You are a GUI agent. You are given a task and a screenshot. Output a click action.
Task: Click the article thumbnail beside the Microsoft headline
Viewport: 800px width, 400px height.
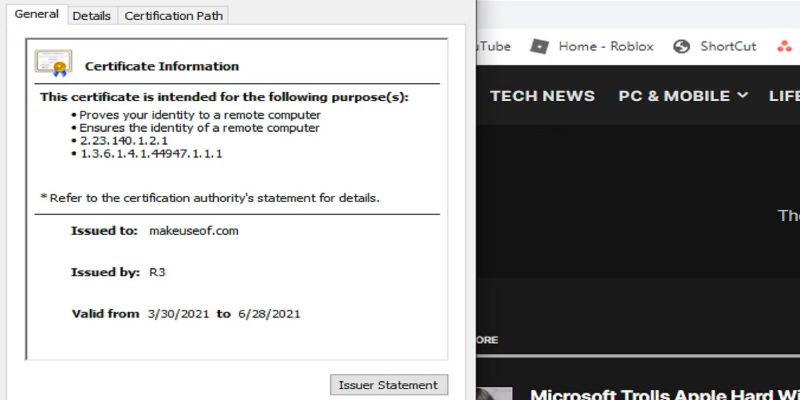click(x=494, y=394)
